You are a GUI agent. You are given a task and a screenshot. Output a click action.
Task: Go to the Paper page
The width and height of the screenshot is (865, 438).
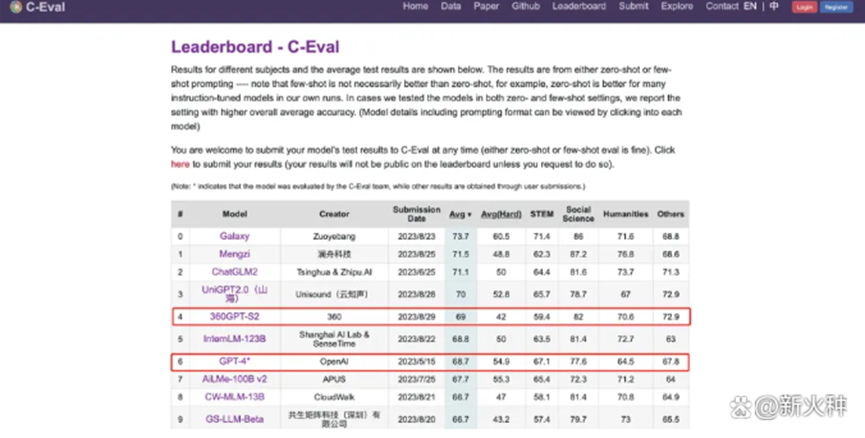[x=486, y=6]
